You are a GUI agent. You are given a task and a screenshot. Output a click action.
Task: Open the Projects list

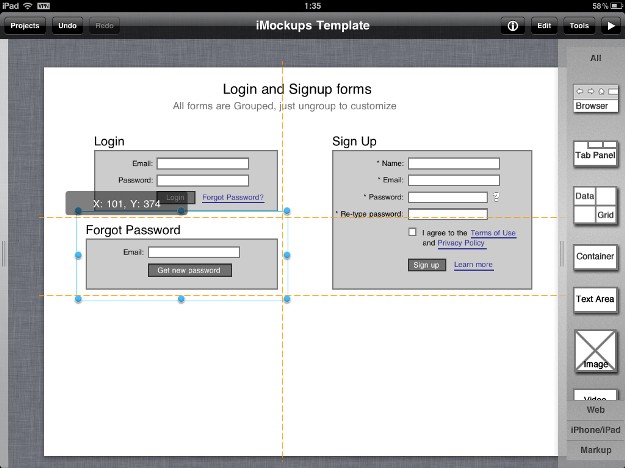25,26
